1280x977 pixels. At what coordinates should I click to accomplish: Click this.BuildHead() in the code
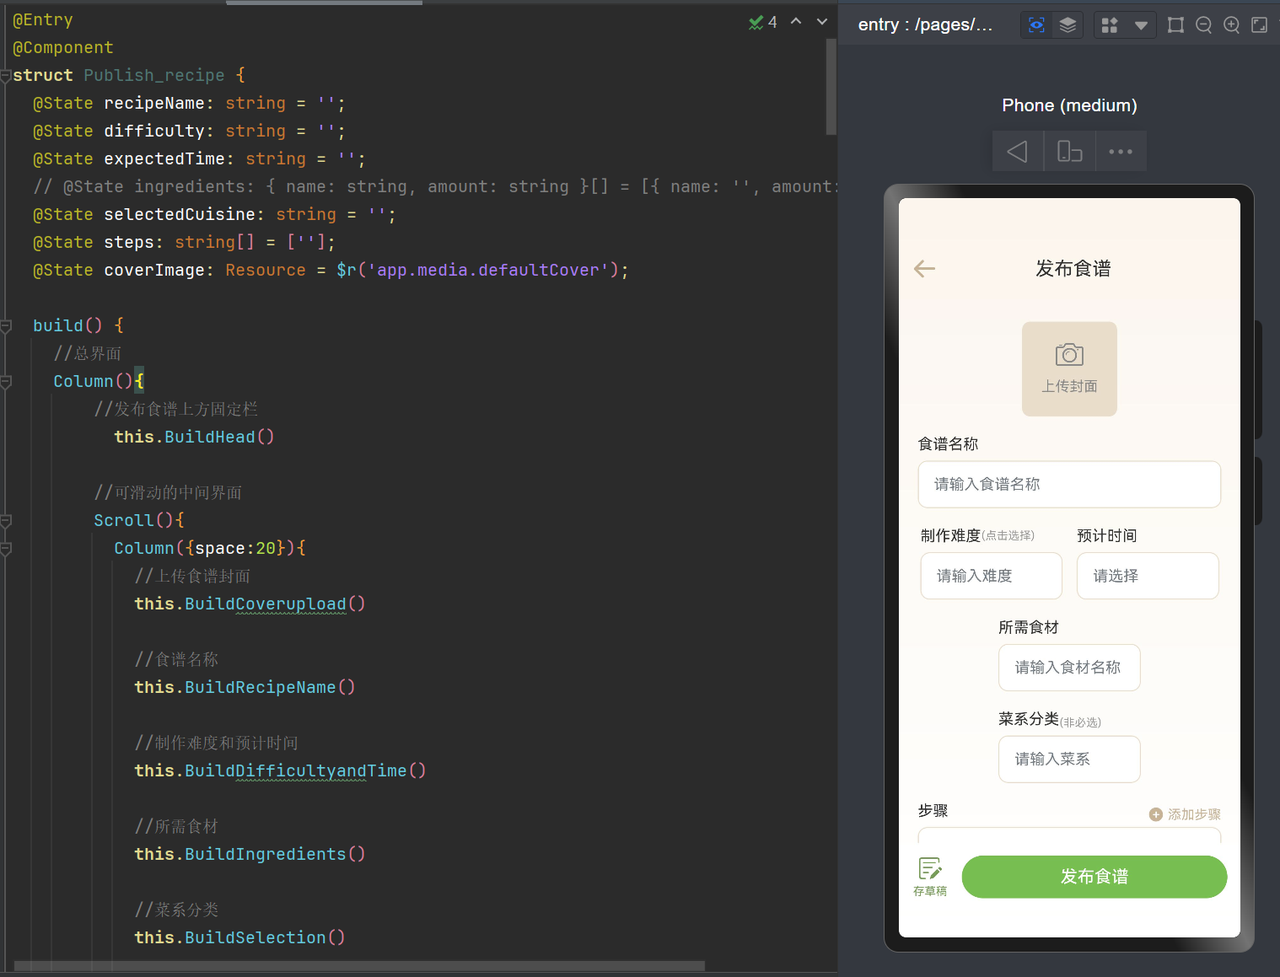point(194,437)
